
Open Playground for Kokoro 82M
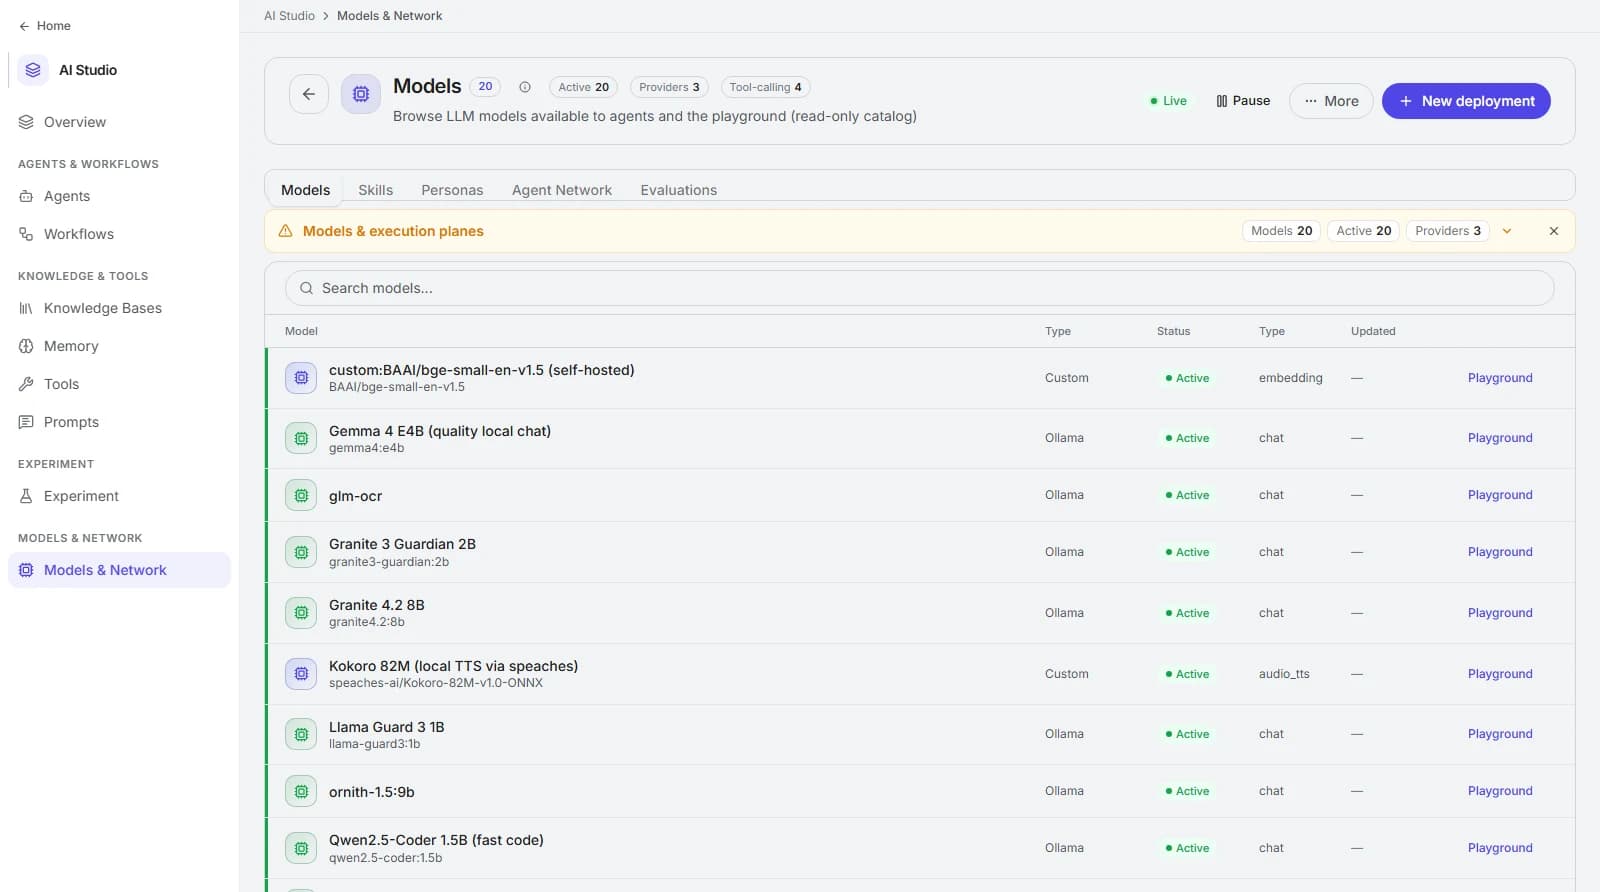coord(1500,674)
